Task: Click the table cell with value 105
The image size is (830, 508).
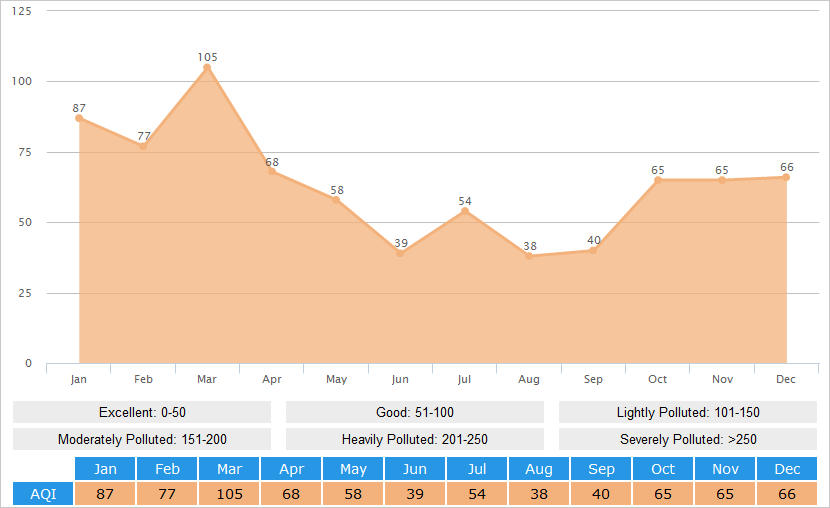Action: point(229,494)
